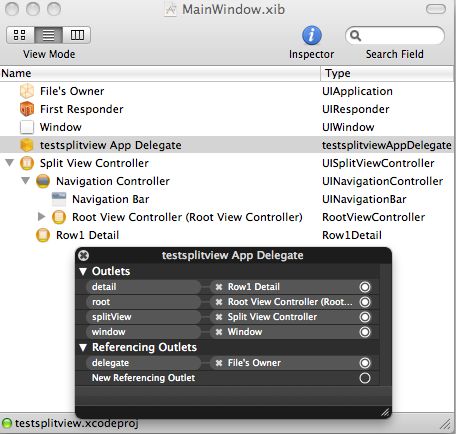This screenshot has height=434, width=456.
Task: Disconnect the detail outlet from Row1 Detail
Action: (219, 287)
